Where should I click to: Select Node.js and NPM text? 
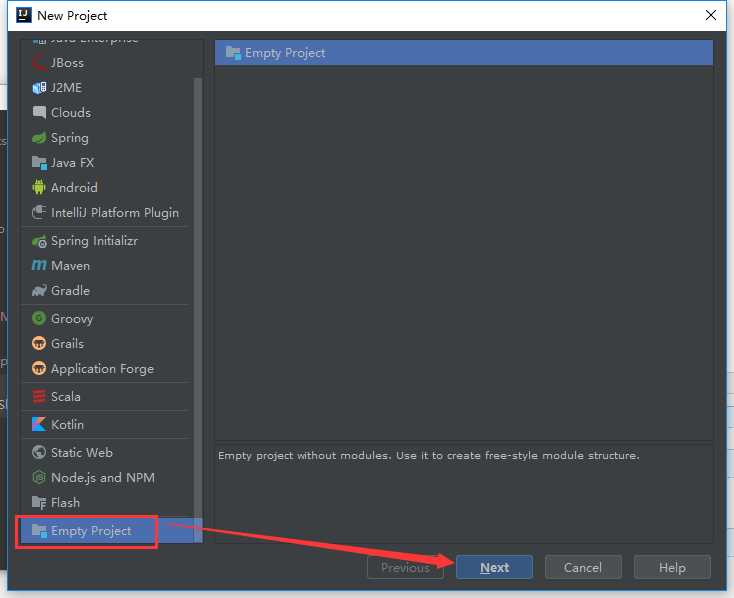103,478
